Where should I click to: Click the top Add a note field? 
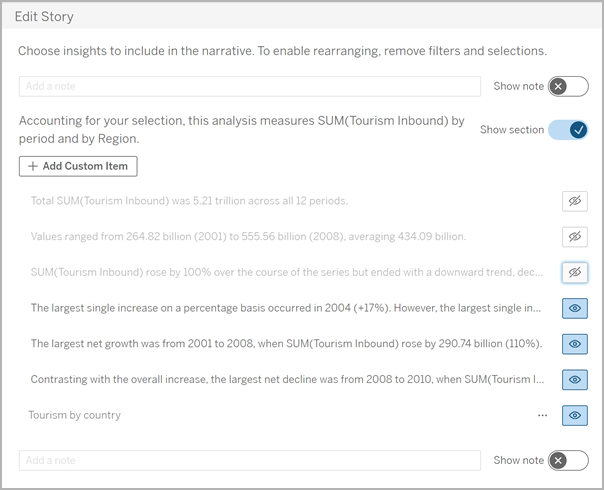tap(249, 87)
